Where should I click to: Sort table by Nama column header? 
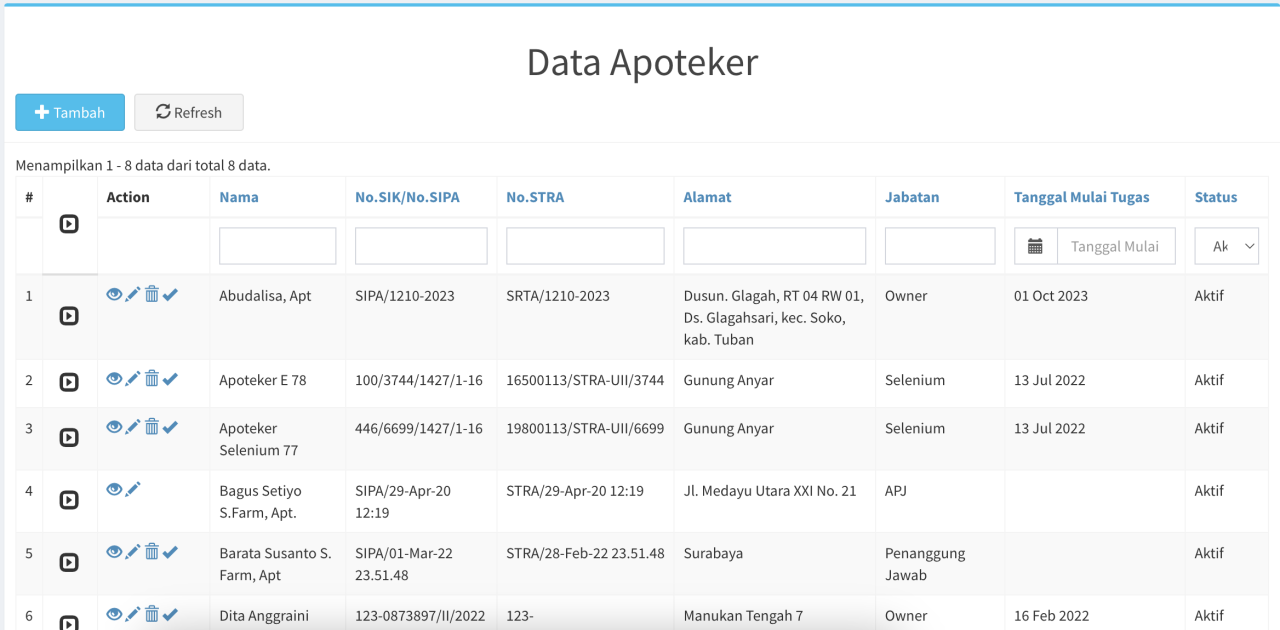point(239,197)
